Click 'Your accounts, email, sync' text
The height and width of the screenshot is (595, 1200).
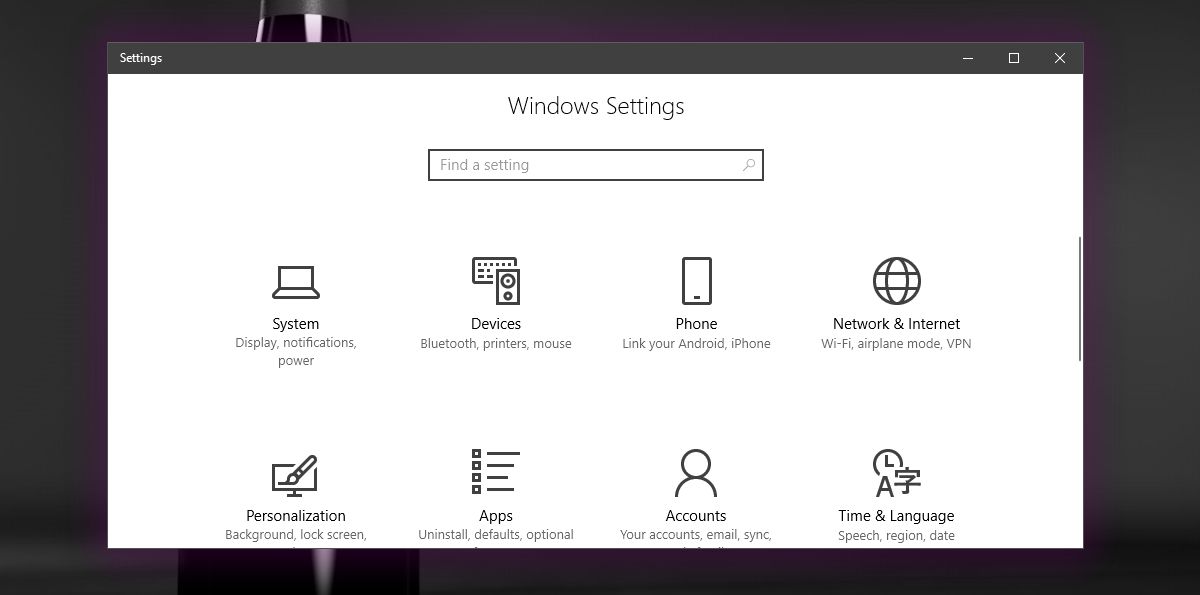pos(696,535)
